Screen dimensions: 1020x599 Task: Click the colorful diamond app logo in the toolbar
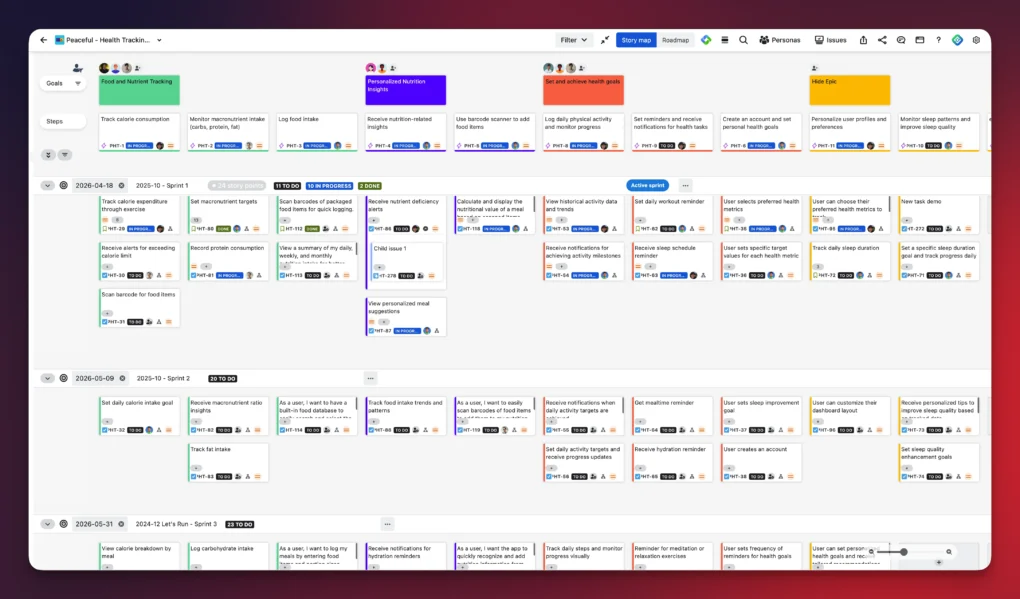coord(706,40)
